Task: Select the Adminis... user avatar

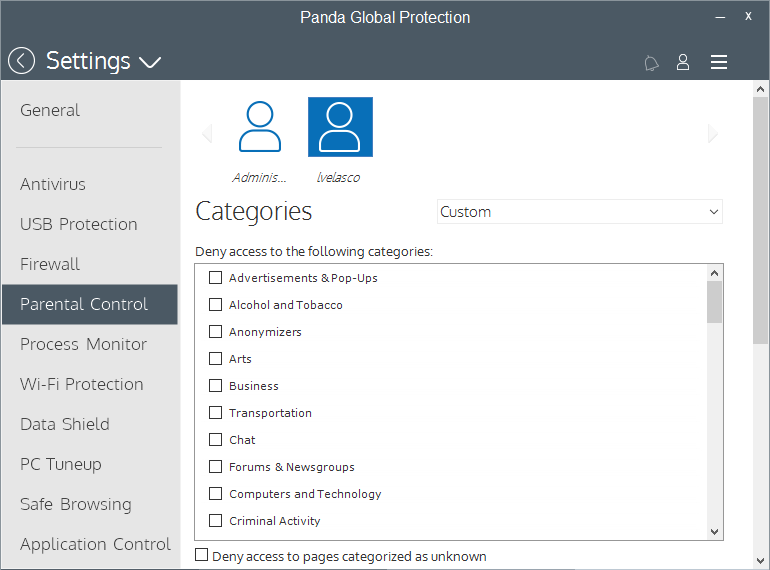Action: (260, 127)
